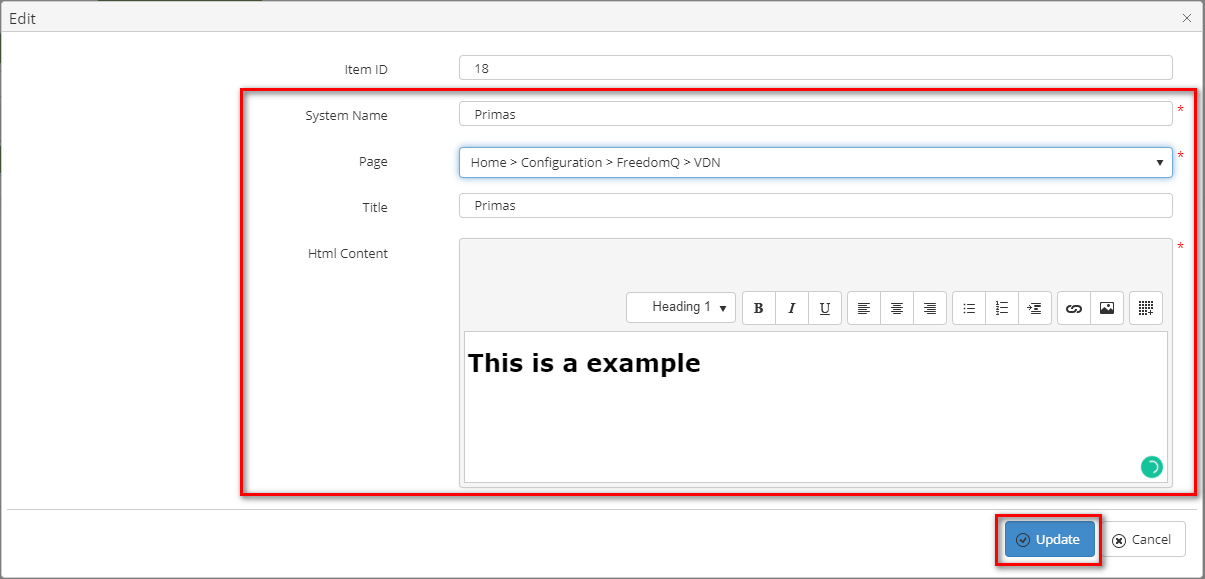
Task: Toggle underline formatting button
Action: point(824,308)
